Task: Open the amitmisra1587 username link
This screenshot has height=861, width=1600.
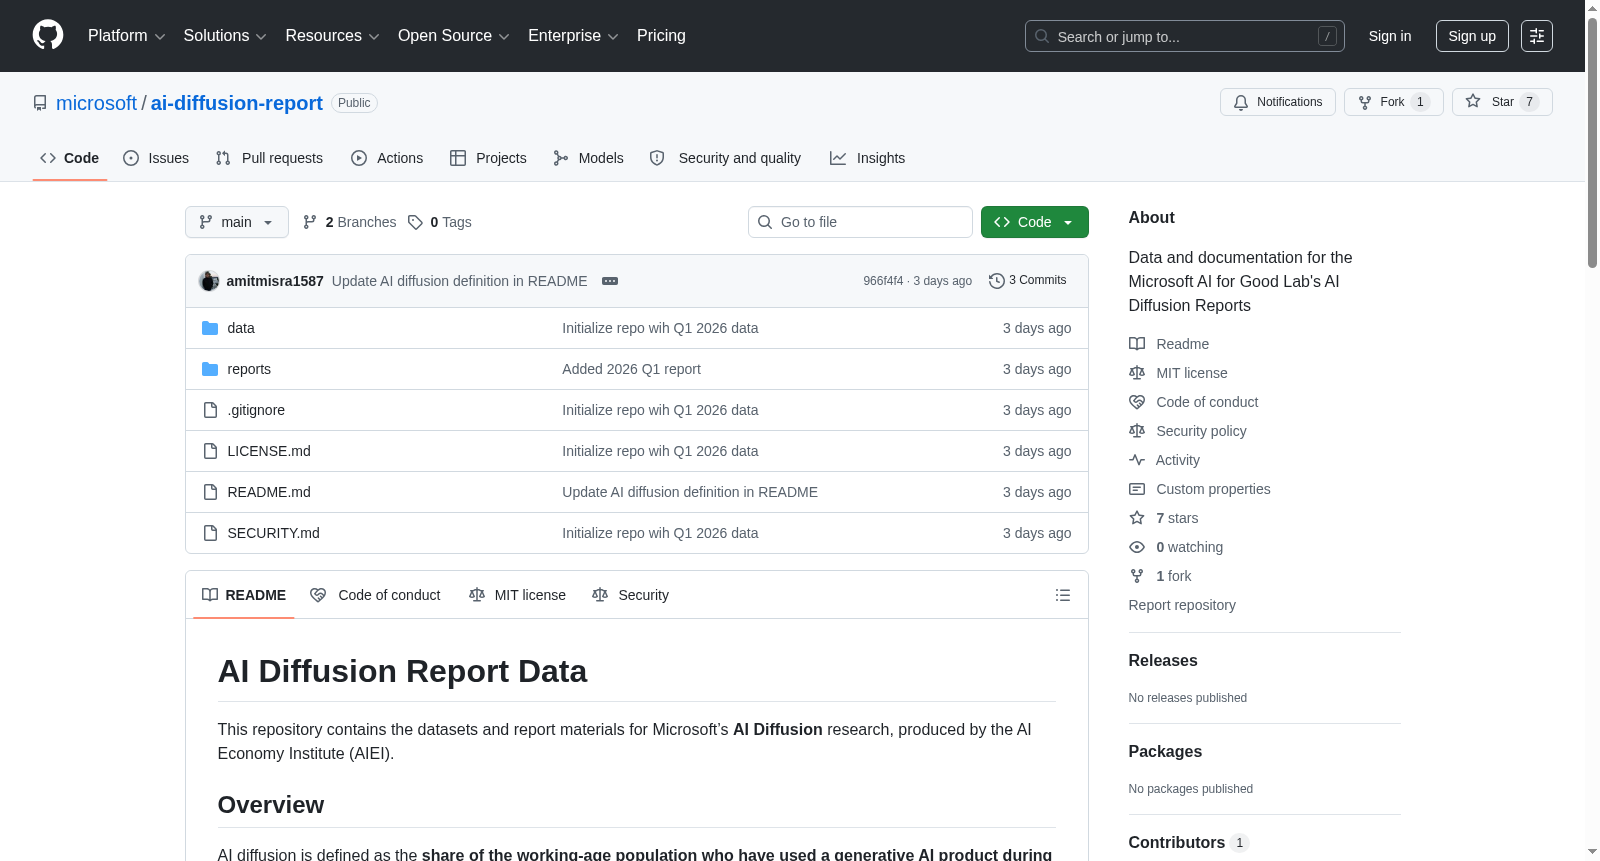Action: point(275,281)
